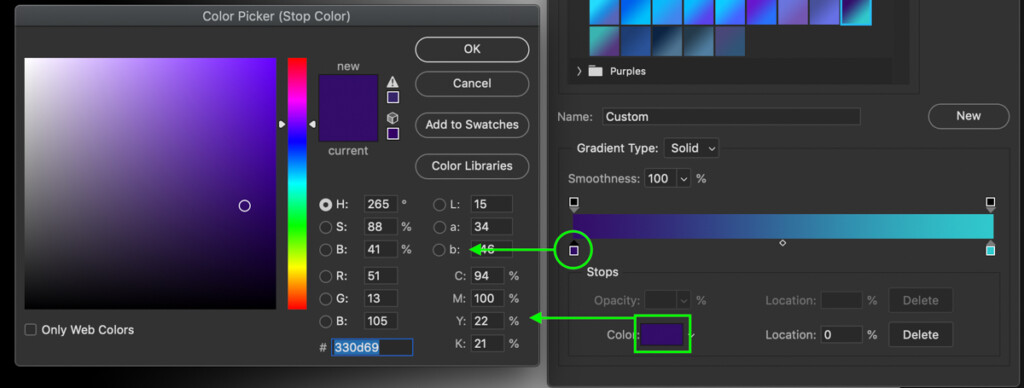Choose third gradient preset in second row
Image resolution: width=1024 pixels, height=388 pixels.
coord(667,41)
